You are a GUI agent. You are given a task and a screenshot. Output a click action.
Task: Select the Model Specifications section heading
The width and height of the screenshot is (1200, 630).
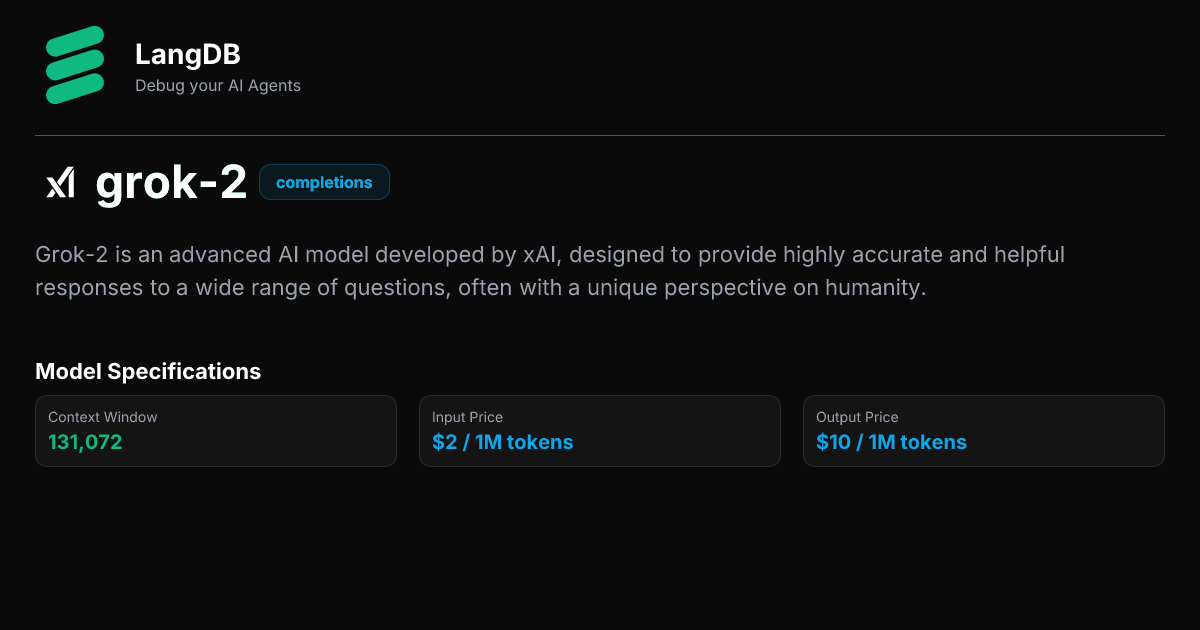coord(148,371)
